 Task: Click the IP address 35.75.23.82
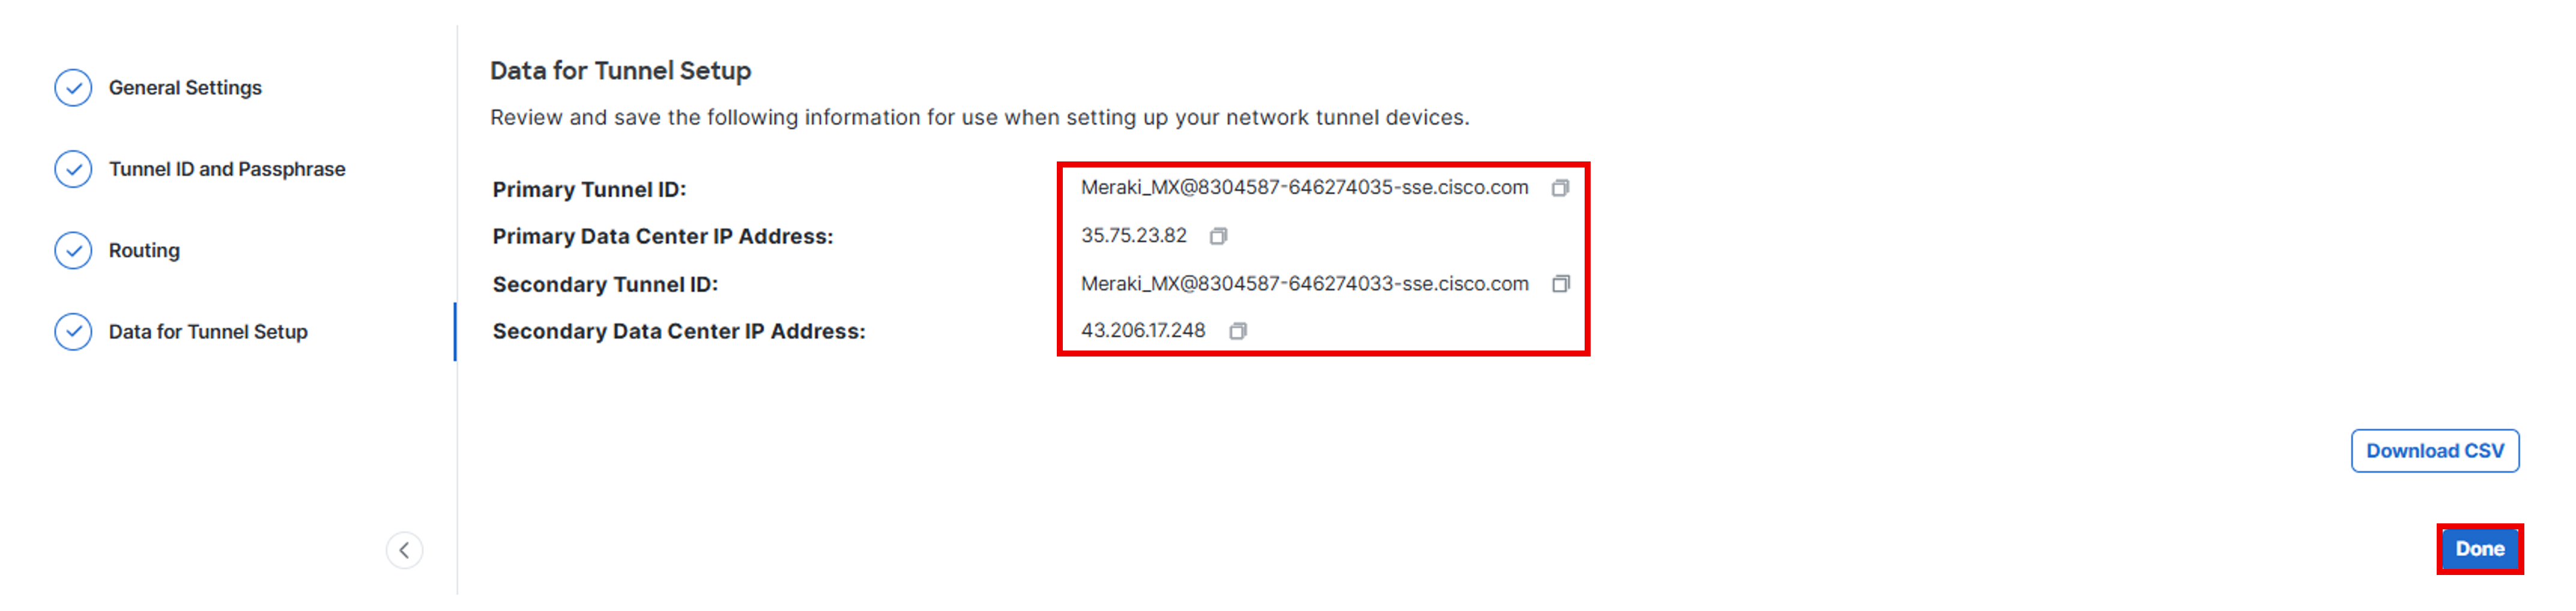pyautogui.click(x=1133, y=236)
